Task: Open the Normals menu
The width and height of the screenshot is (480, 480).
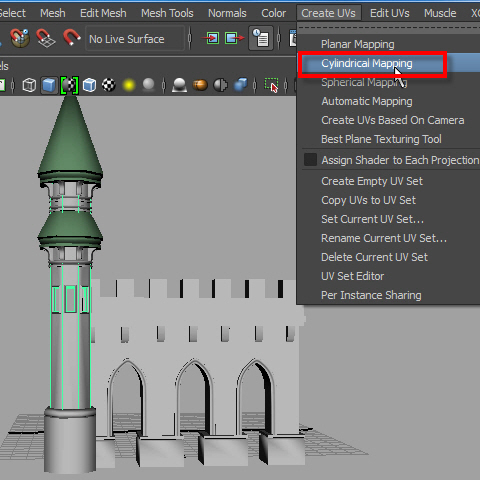Action: pyautogui.click(x=227, y=13)
